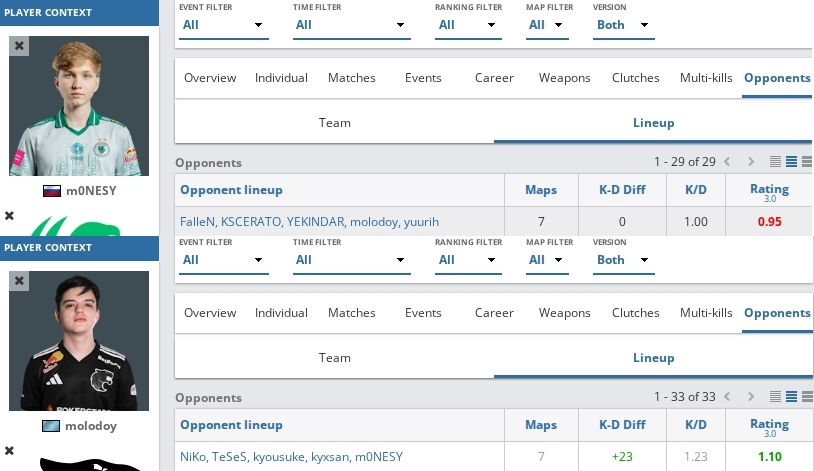Open Clutches tab in molodoy panel
Image resolution: width=814 pixels, height=471 pixels.
coord(635,313)
